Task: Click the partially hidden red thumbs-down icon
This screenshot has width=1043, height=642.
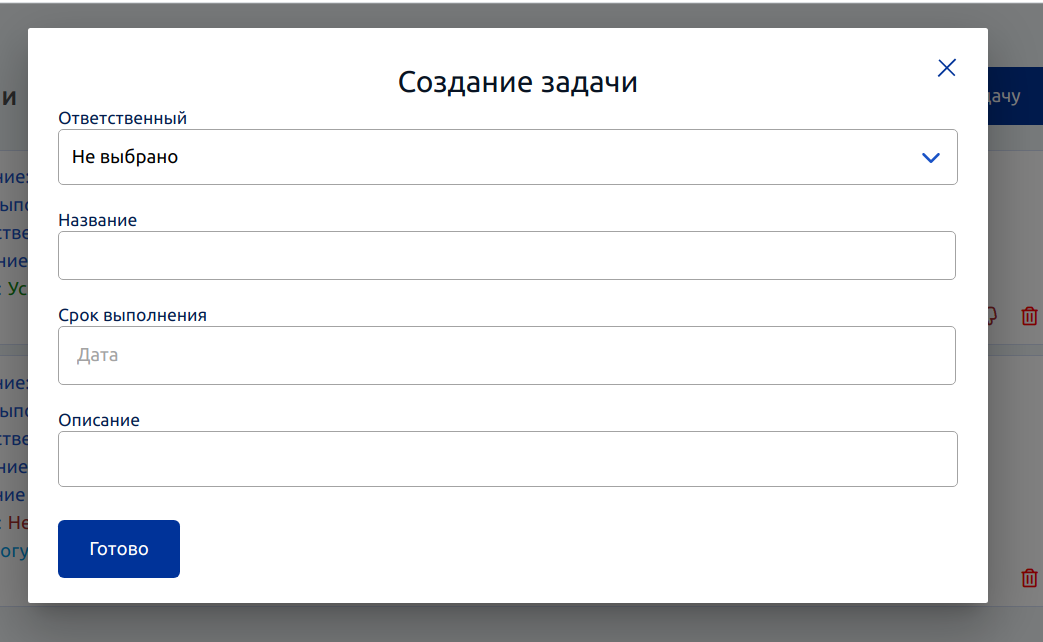Action: point(992,316)
